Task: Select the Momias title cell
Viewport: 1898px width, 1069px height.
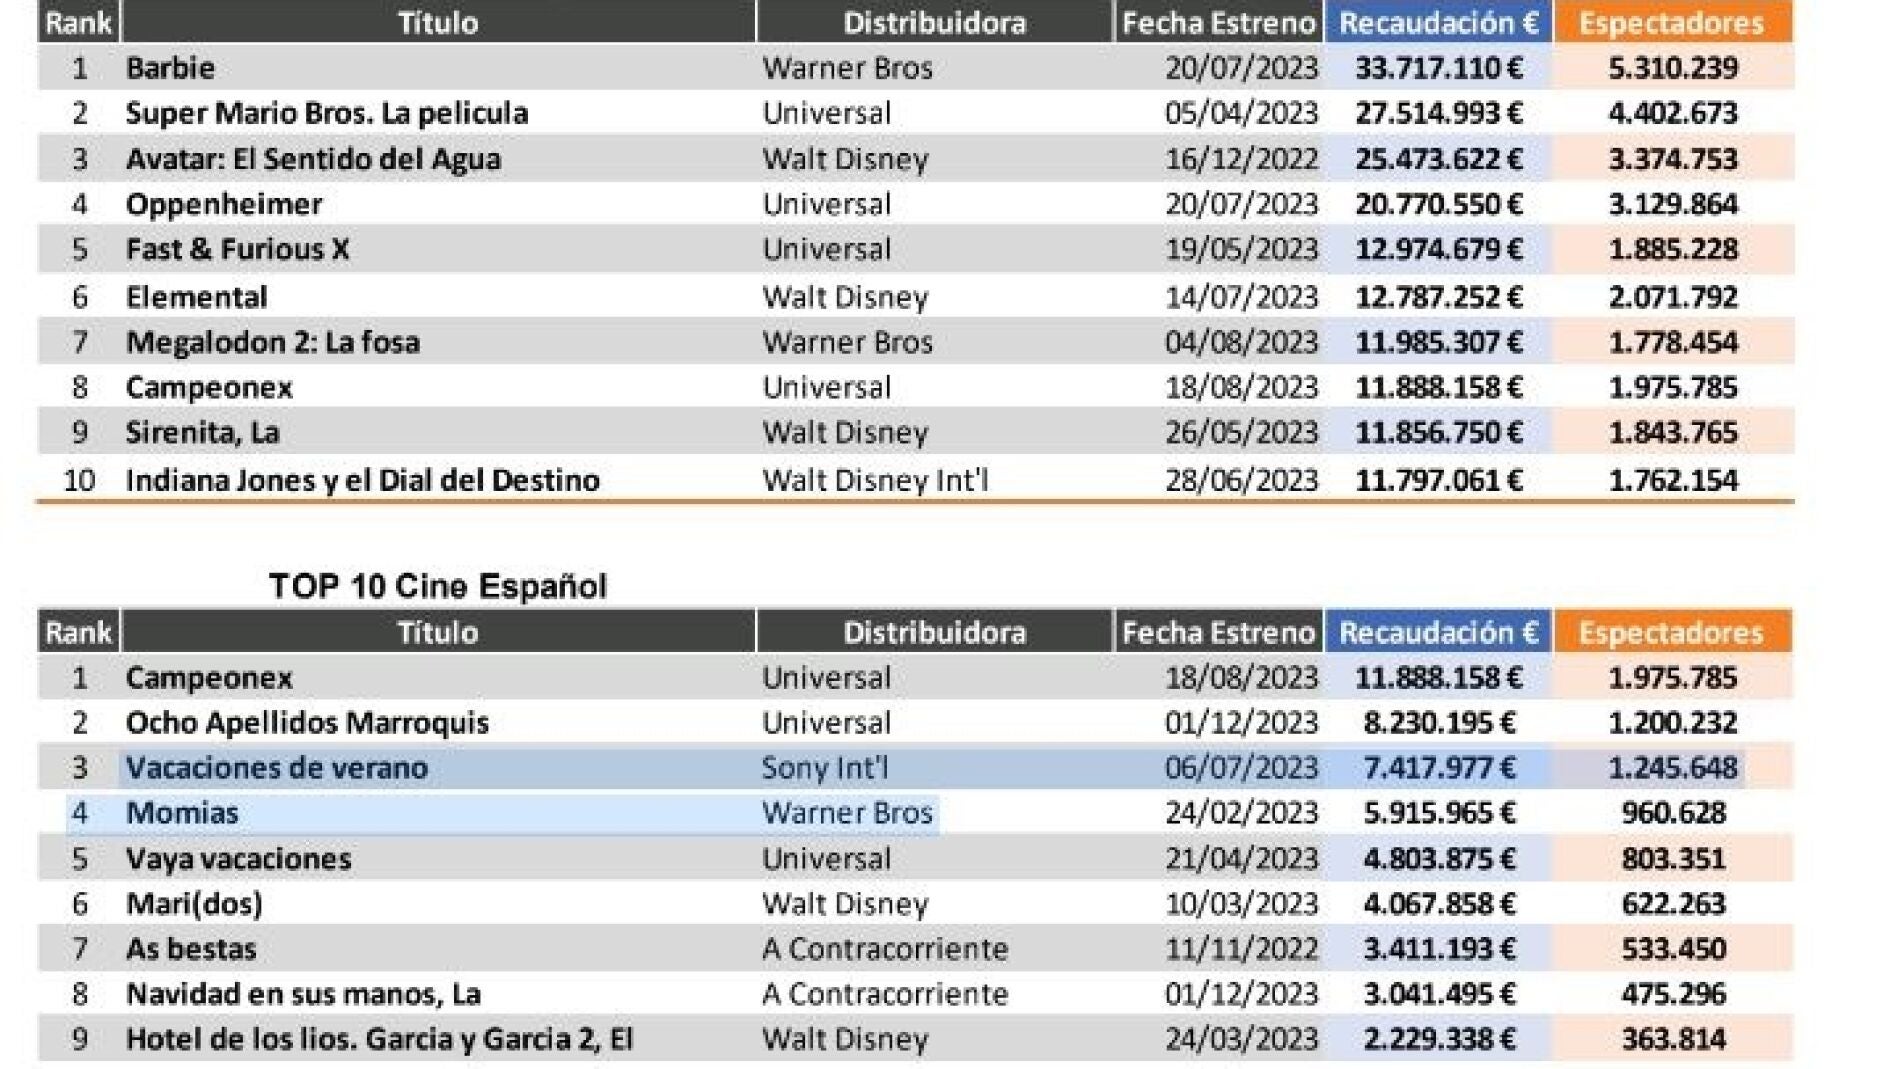Action: (x=182, y=813)
